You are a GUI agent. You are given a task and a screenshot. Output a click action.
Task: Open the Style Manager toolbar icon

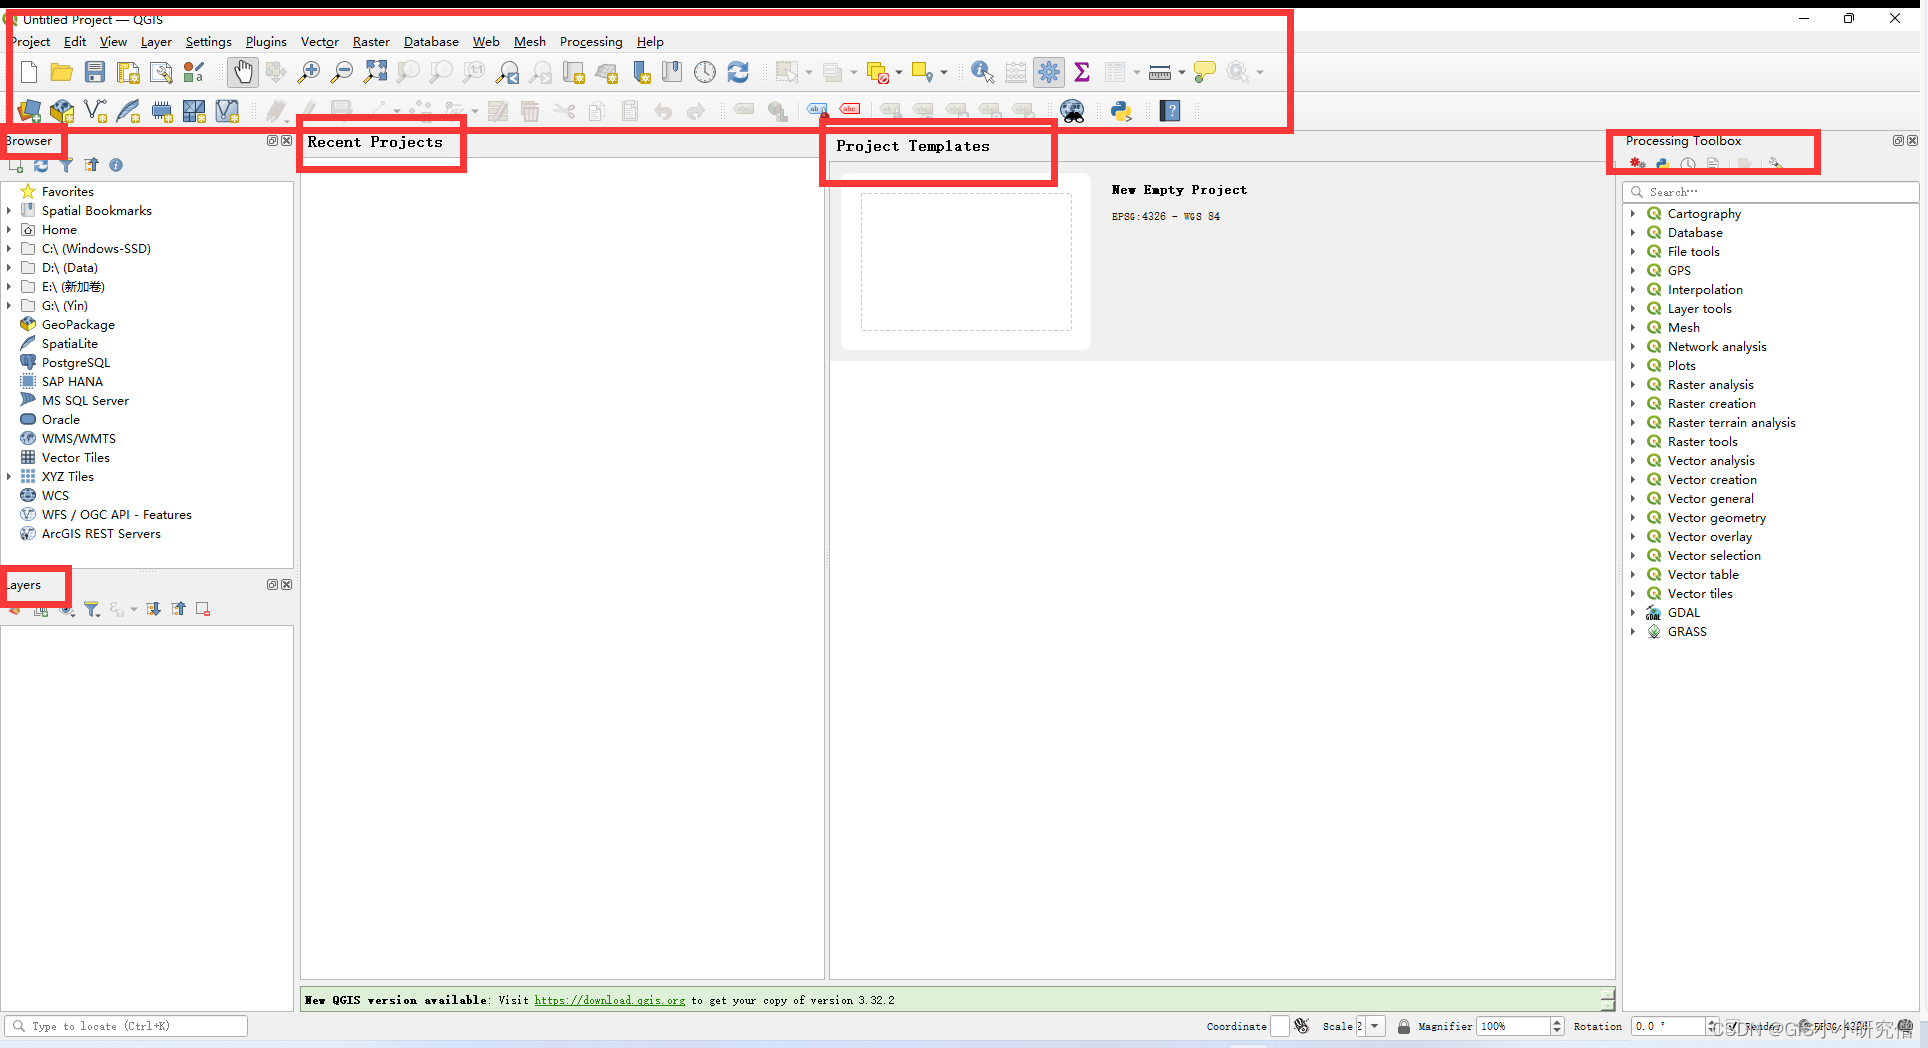pyautogui.click(x=194, y=72)
